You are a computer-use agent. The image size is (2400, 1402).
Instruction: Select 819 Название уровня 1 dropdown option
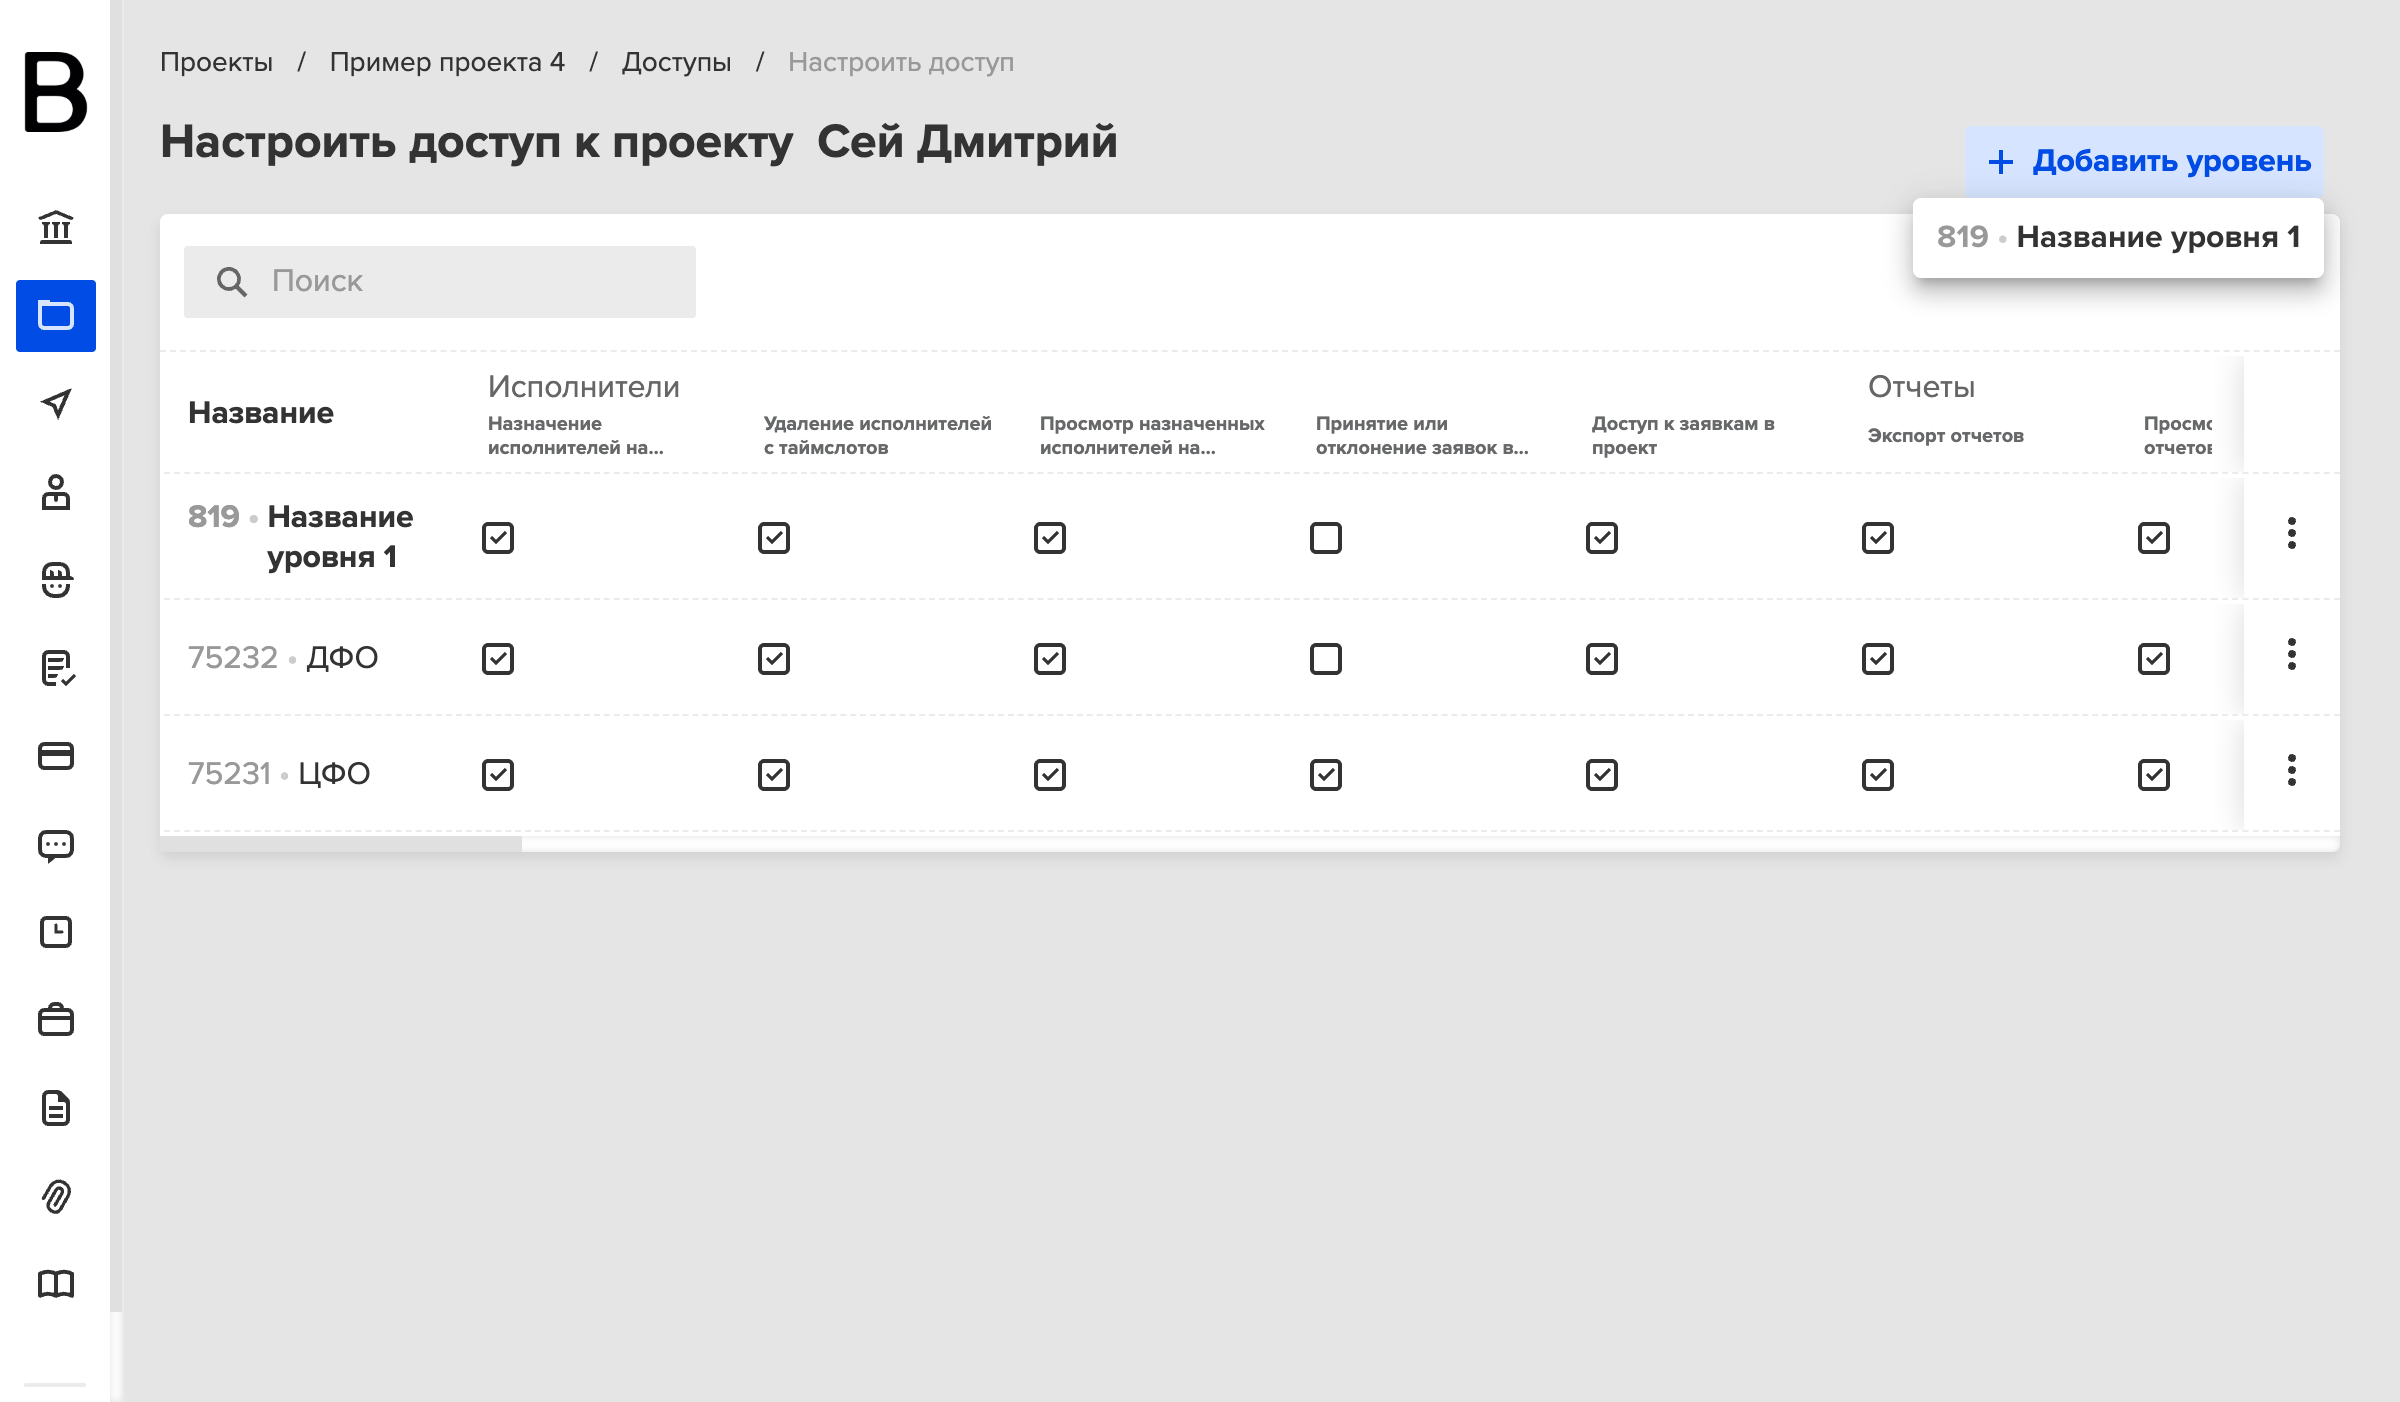2118,237
